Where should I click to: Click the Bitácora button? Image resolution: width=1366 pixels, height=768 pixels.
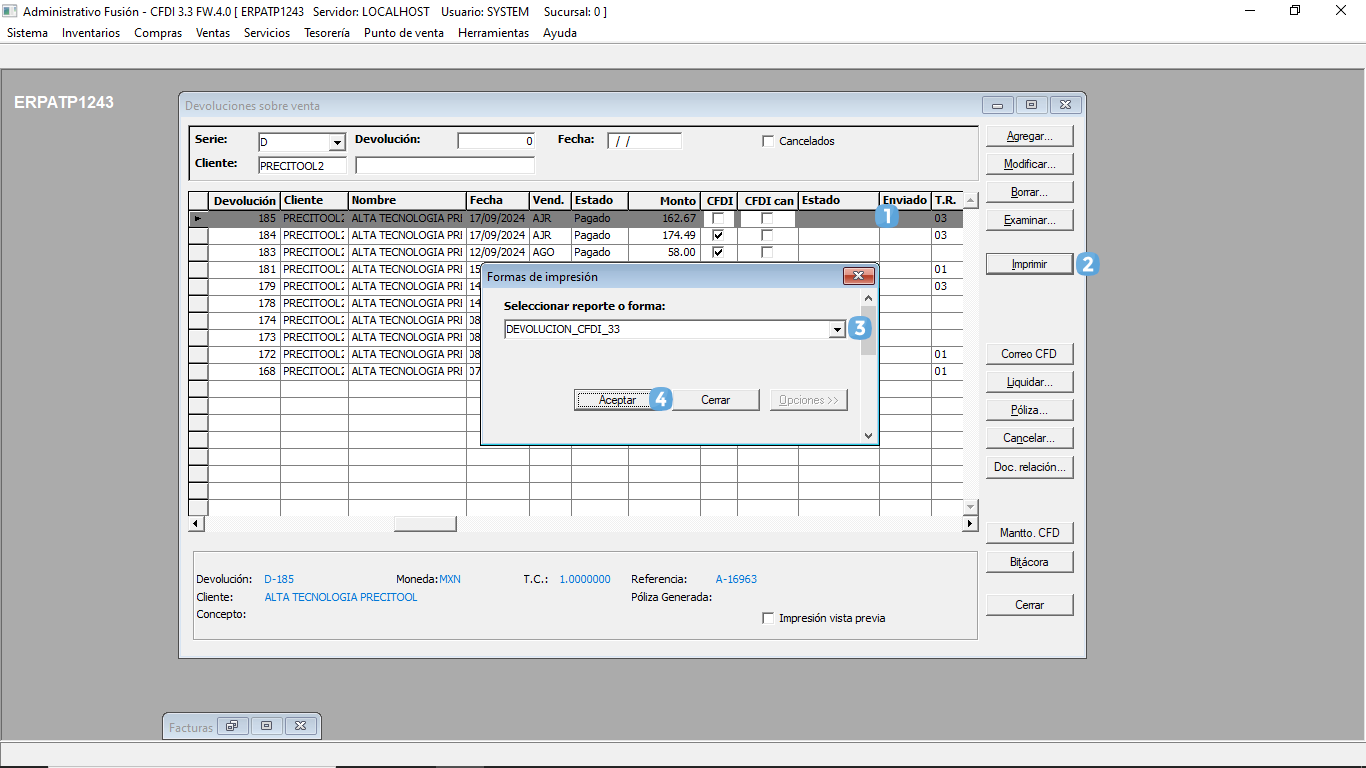click(1029, 562)
